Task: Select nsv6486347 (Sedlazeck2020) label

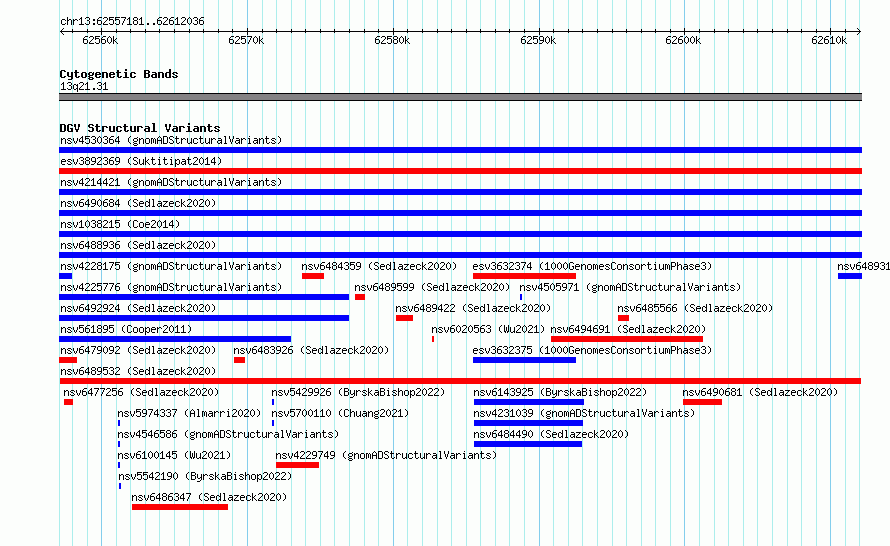Action: [209, 497]
